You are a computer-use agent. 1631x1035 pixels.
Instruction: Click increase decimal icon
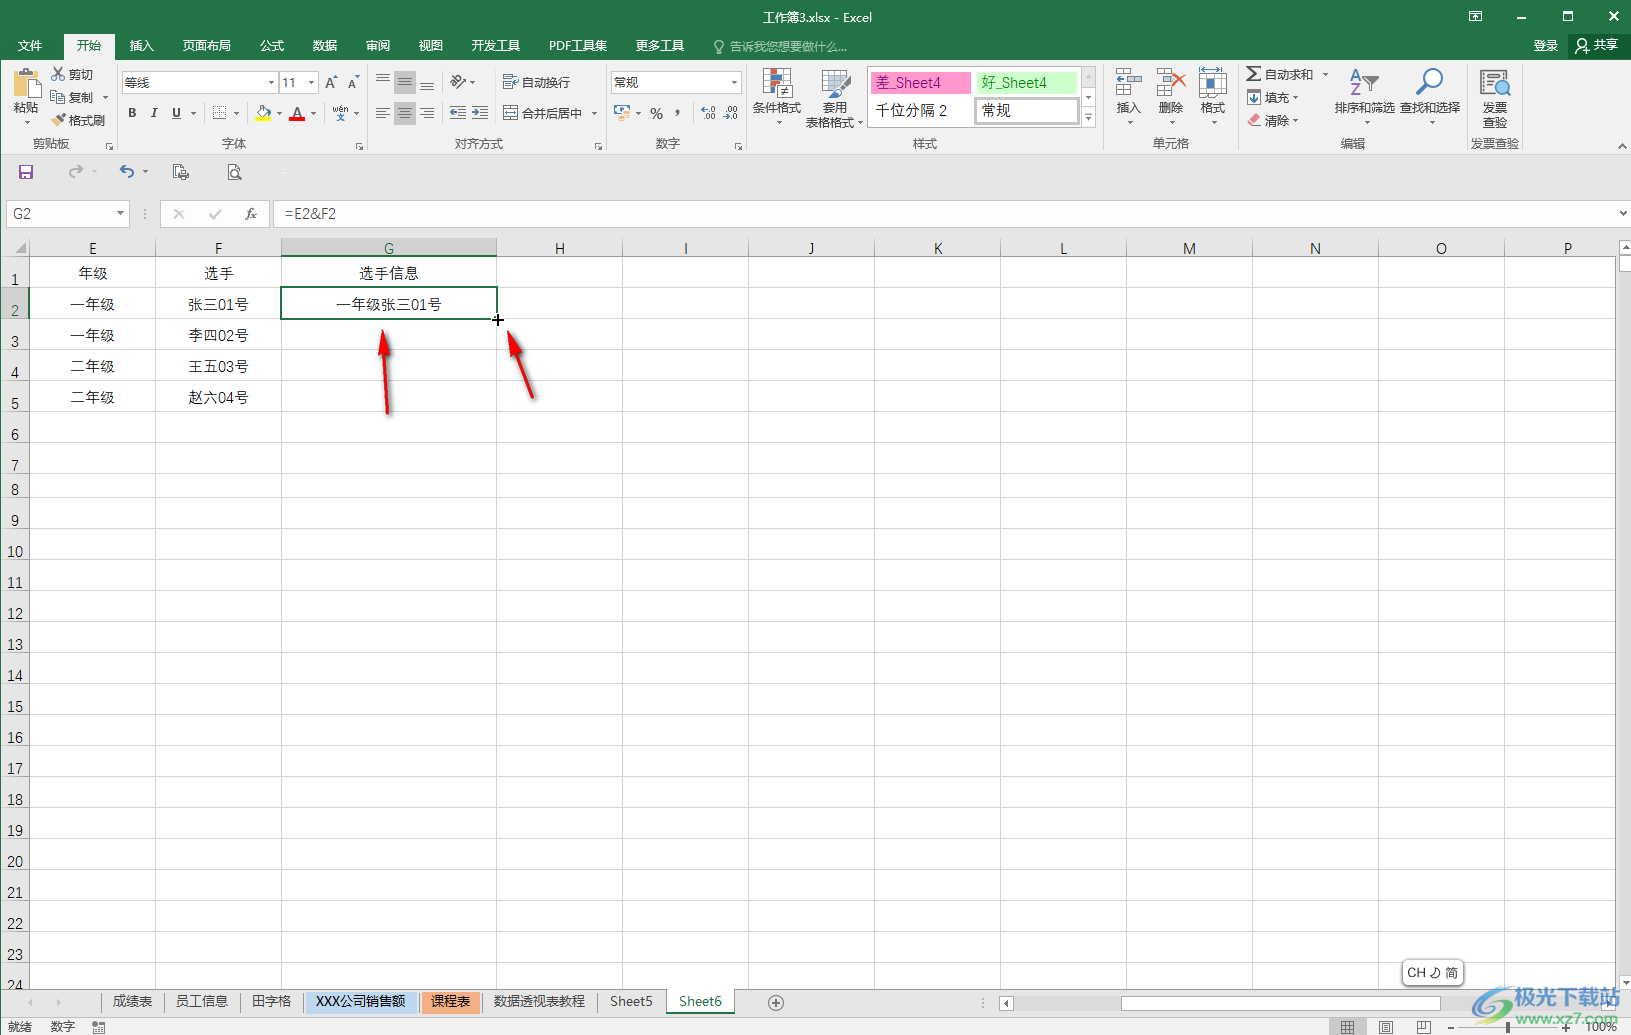pyautogui.click(x=708, y=113)
